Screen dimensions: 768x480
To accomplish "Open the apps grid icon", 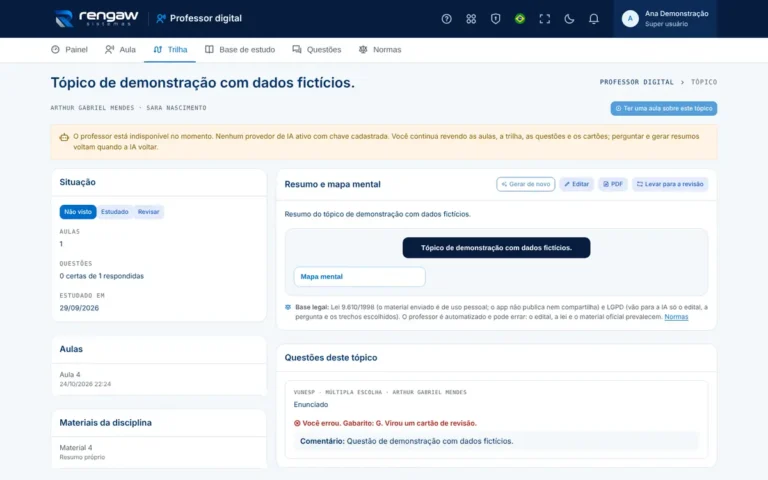I will point(471,19).
